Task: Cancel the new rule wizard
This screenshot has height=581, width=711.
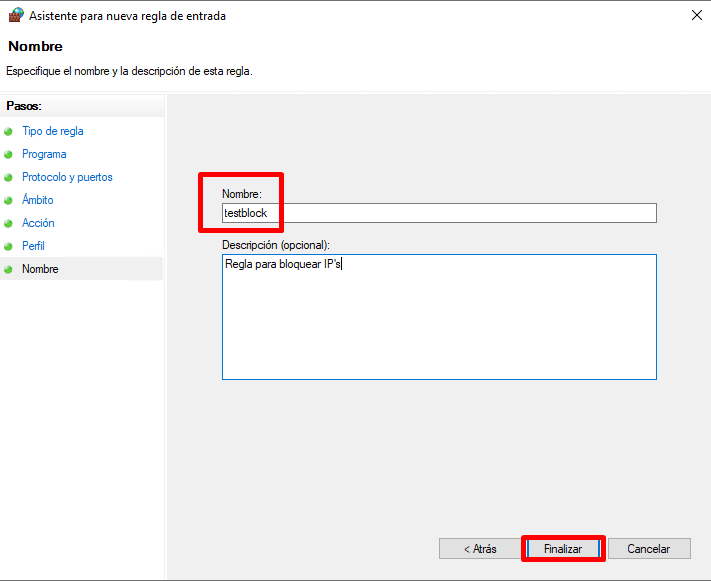Action: 649,549
